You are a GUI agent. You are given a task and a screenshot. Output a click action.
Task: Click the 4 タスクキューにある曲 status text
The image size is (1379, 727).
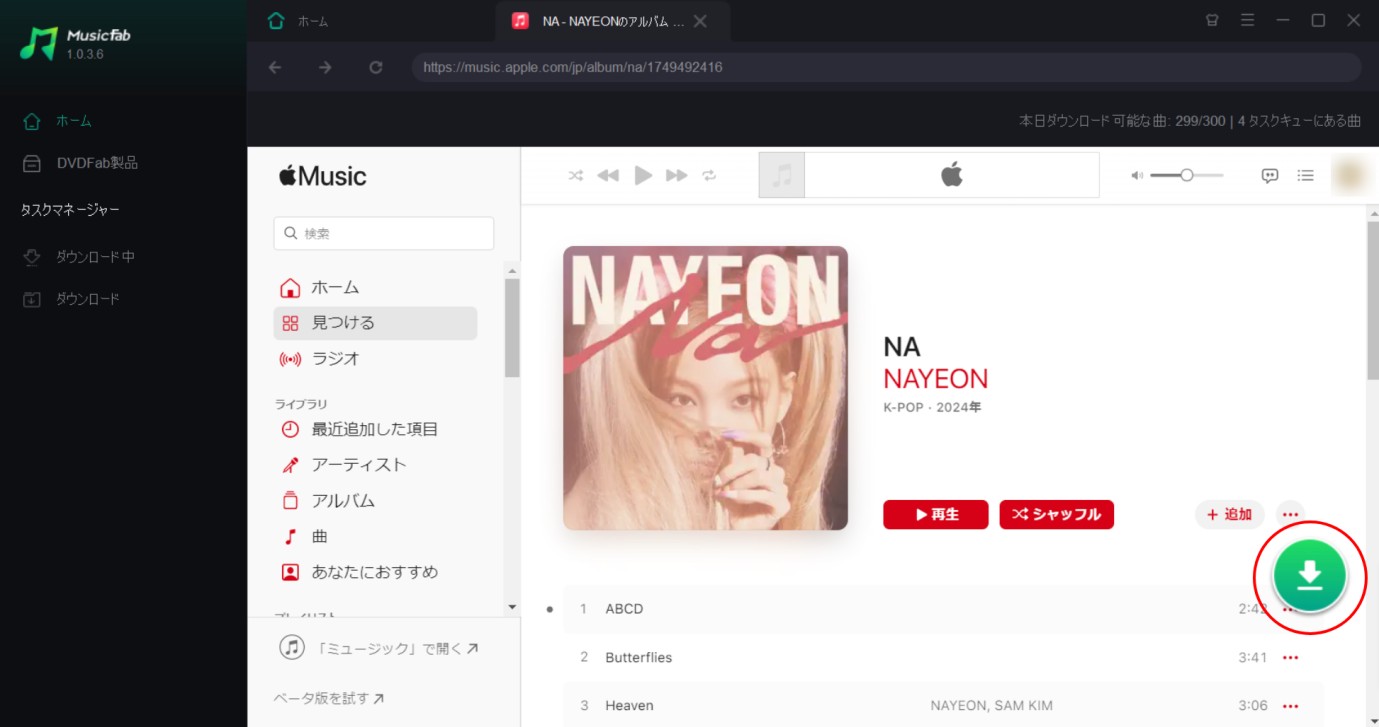point(1299,121)
